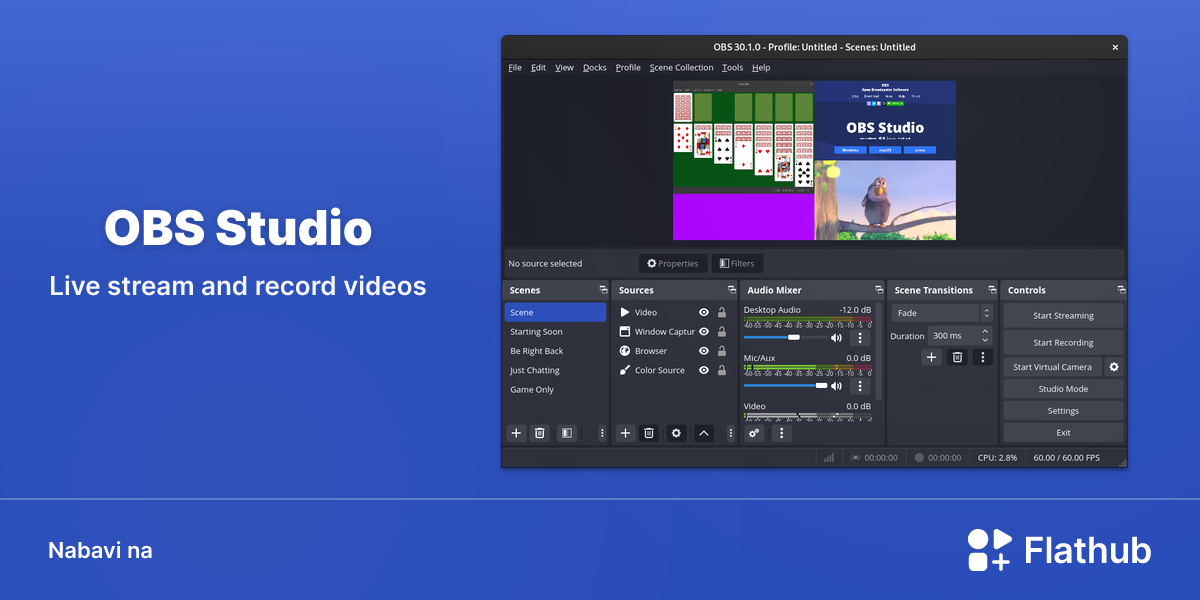
Task: Open the Edit menu
Action: [538, 68]
